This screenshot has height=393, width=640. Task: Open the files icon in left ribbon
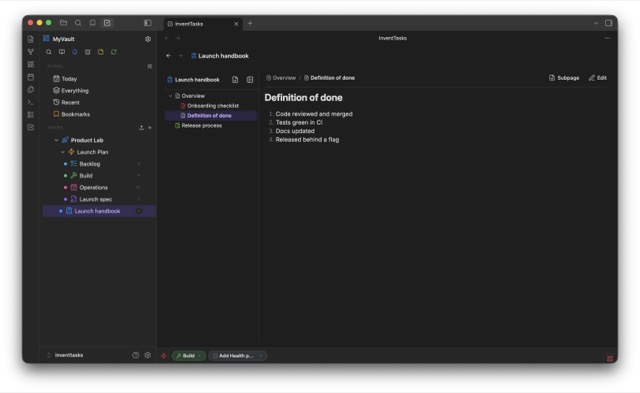(x=31, y=39)
